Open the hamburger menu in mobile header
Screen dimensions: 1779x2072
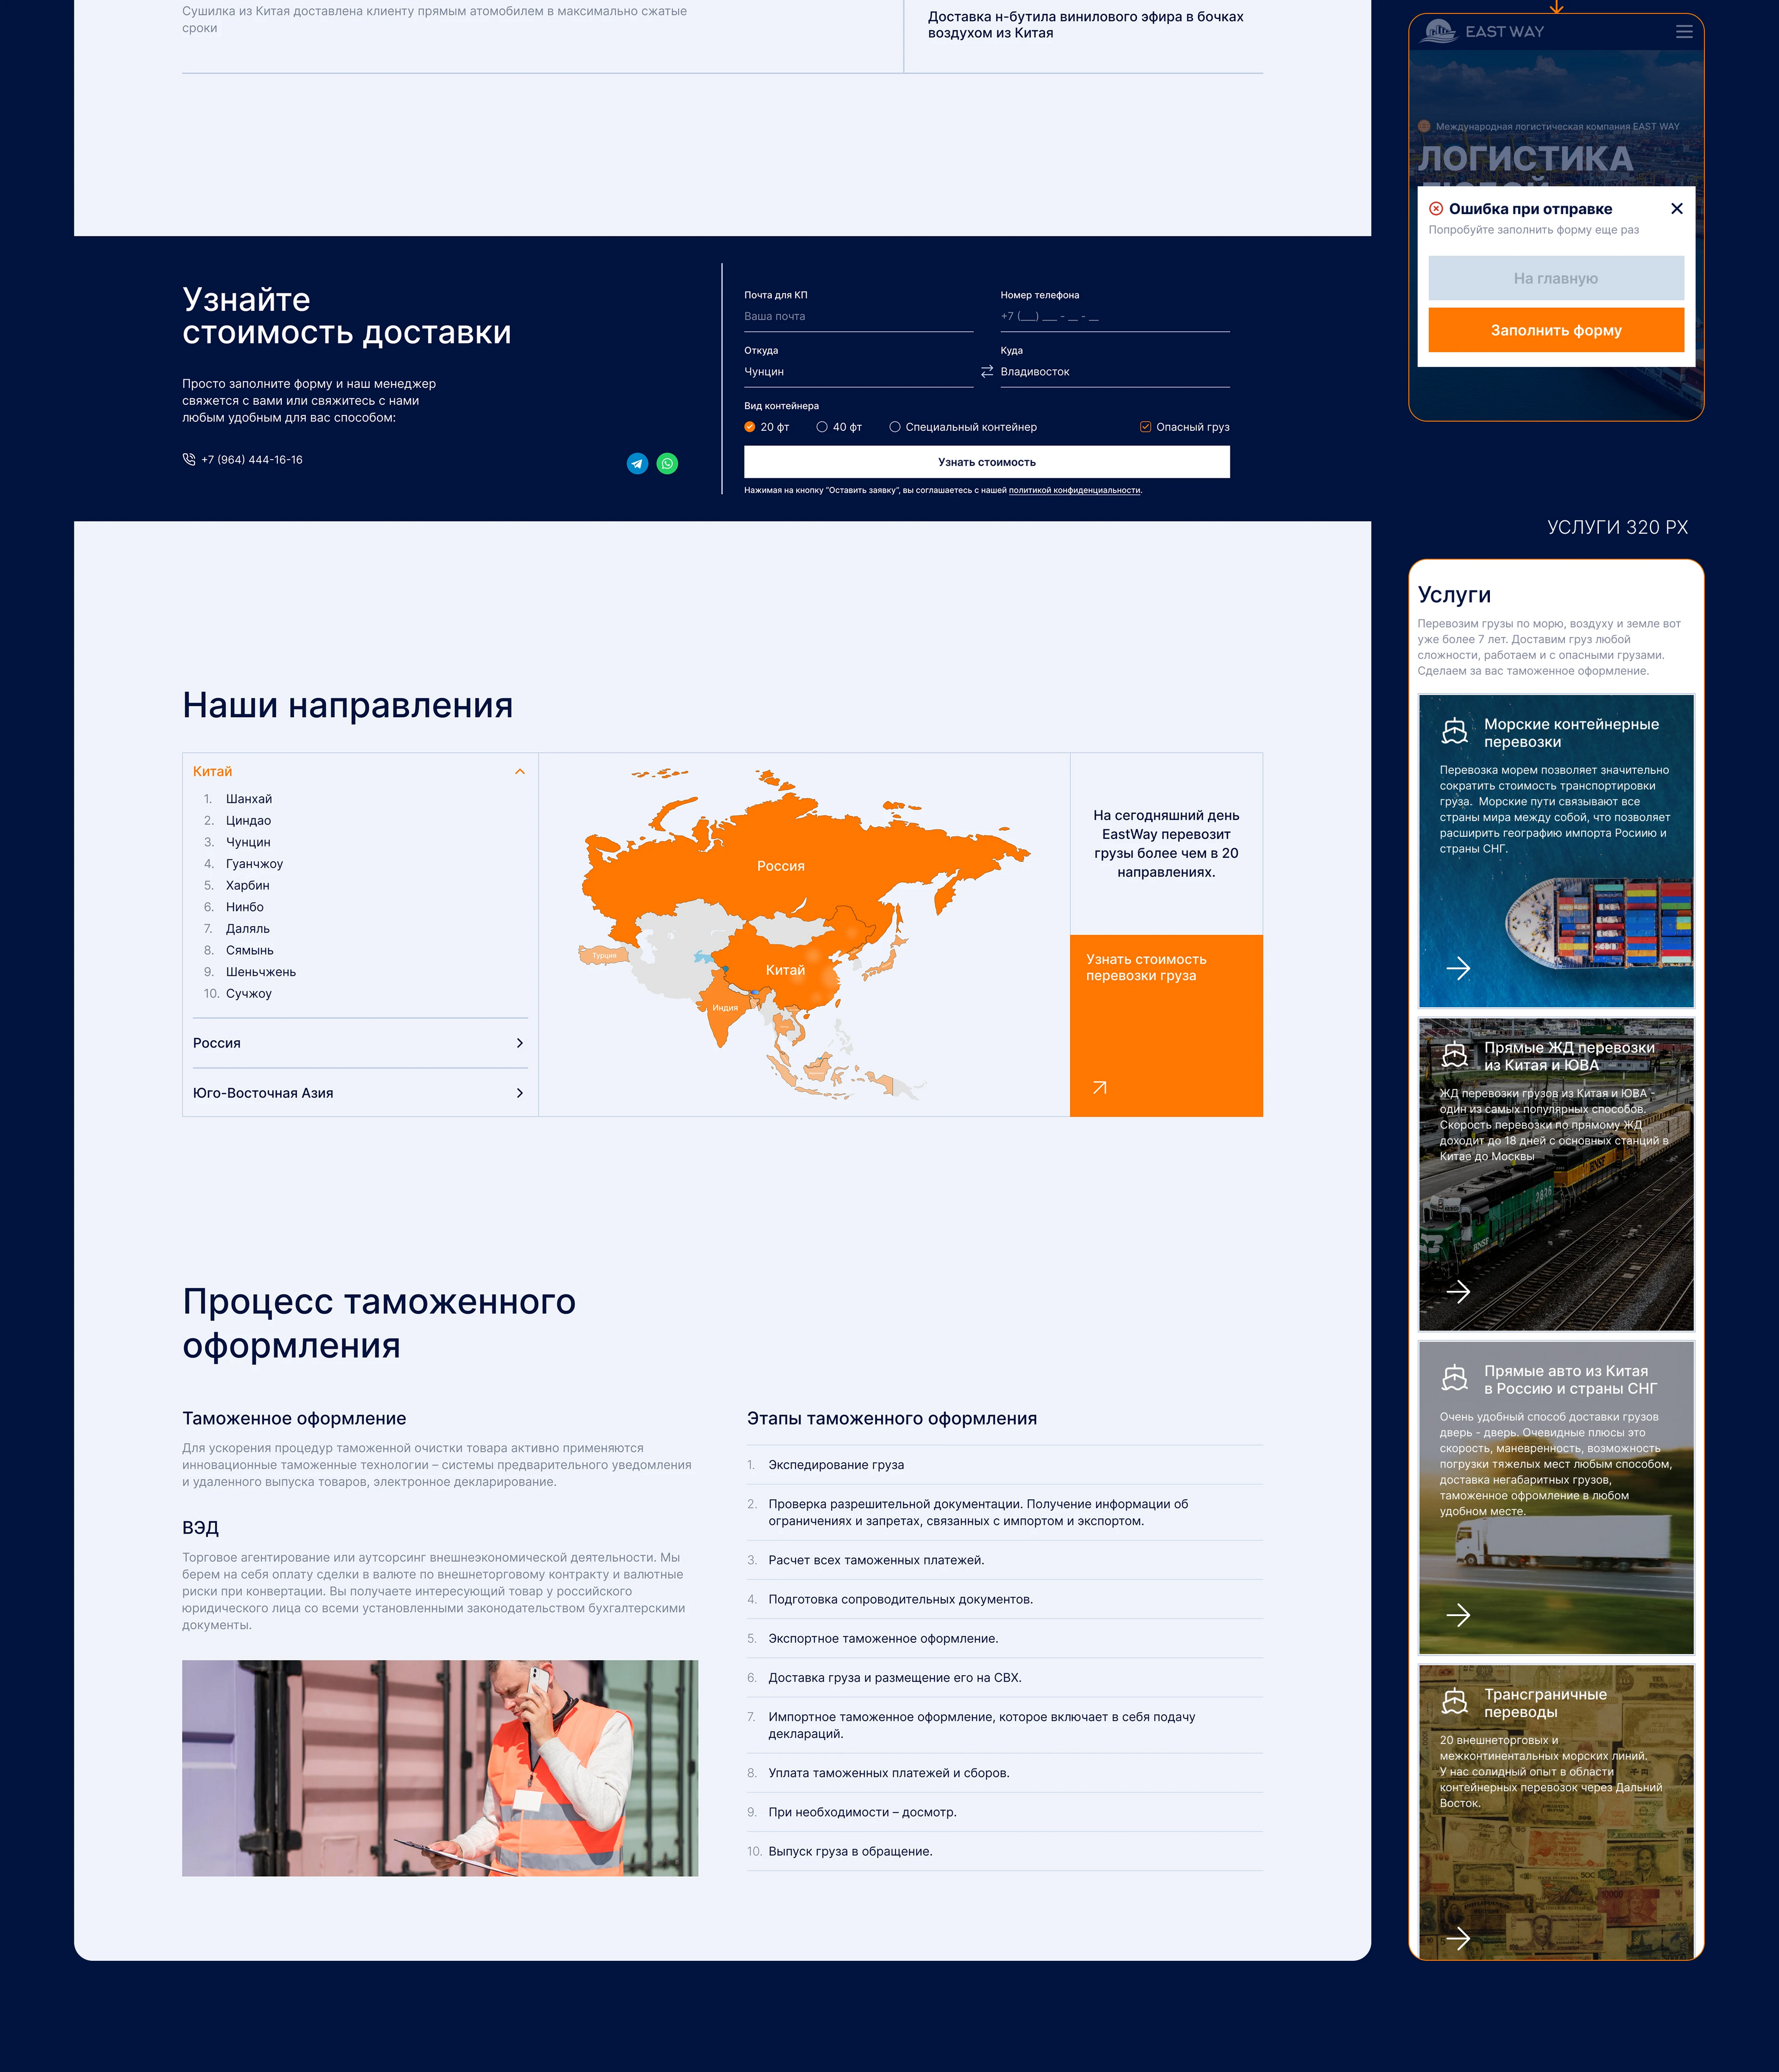(1684, 32)
